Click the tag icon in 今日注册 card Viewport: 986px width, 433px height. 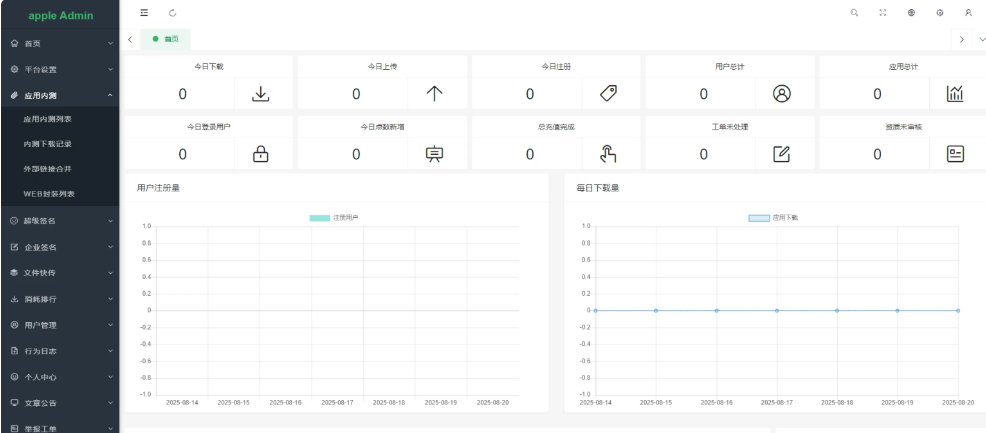606,94
